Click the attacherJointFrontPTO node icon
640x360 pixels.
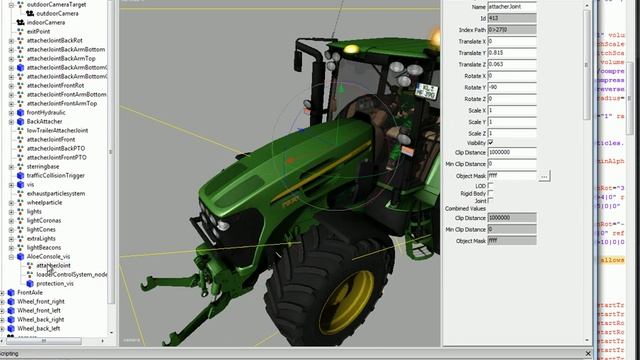click(x=20, y=158)
